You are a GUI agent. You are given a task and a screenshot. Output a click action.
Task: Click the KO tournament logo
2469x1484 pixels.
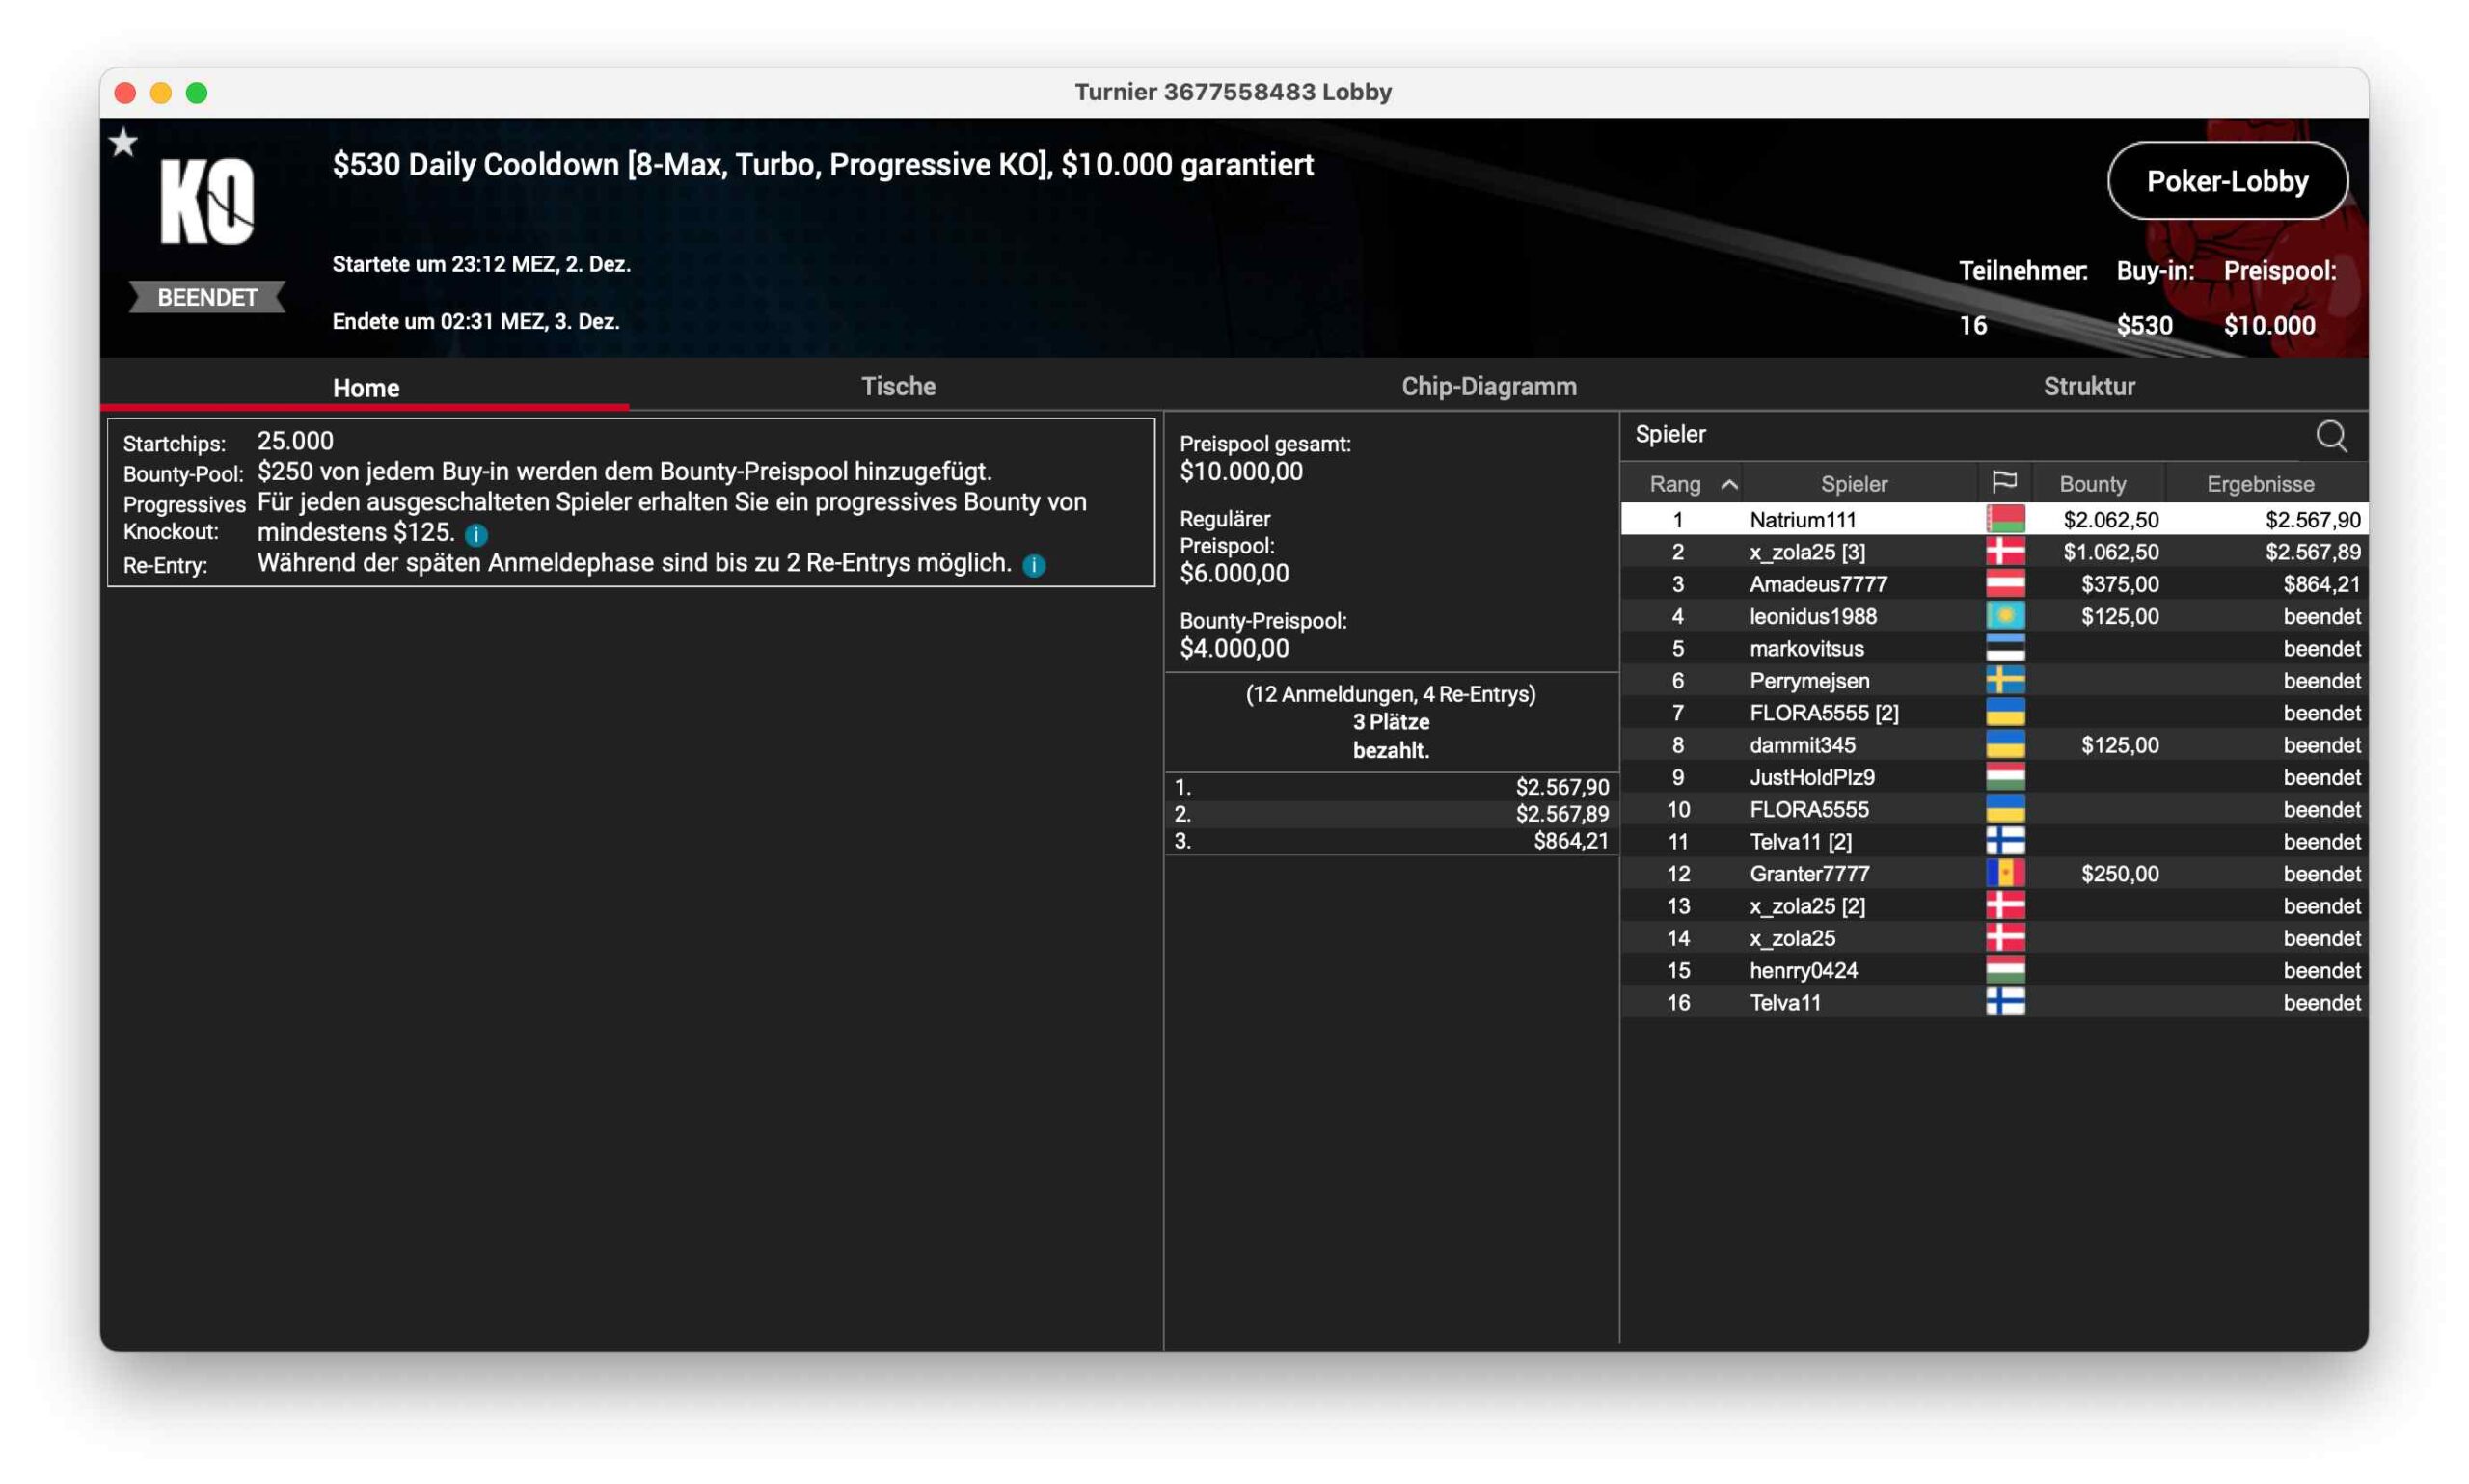click(208, 203)
